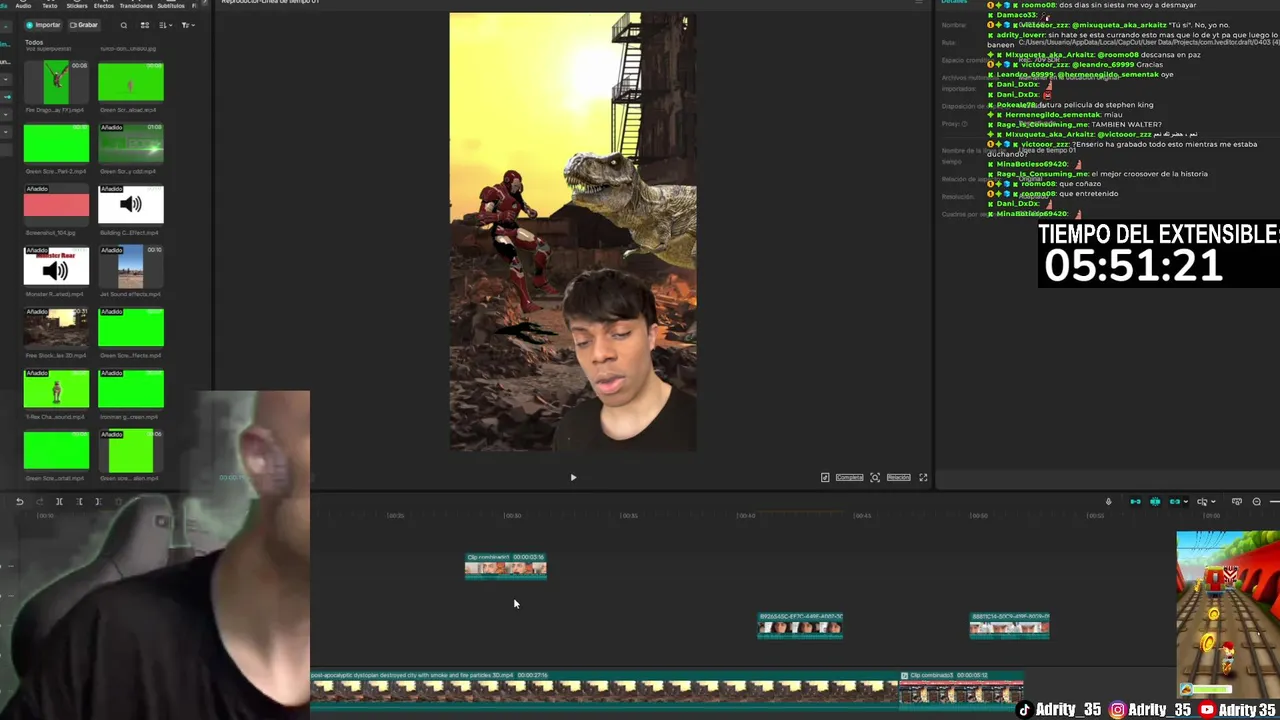Switch media grid view icon
Viewport: 1280px width, 720px height.
coord(145,25)
